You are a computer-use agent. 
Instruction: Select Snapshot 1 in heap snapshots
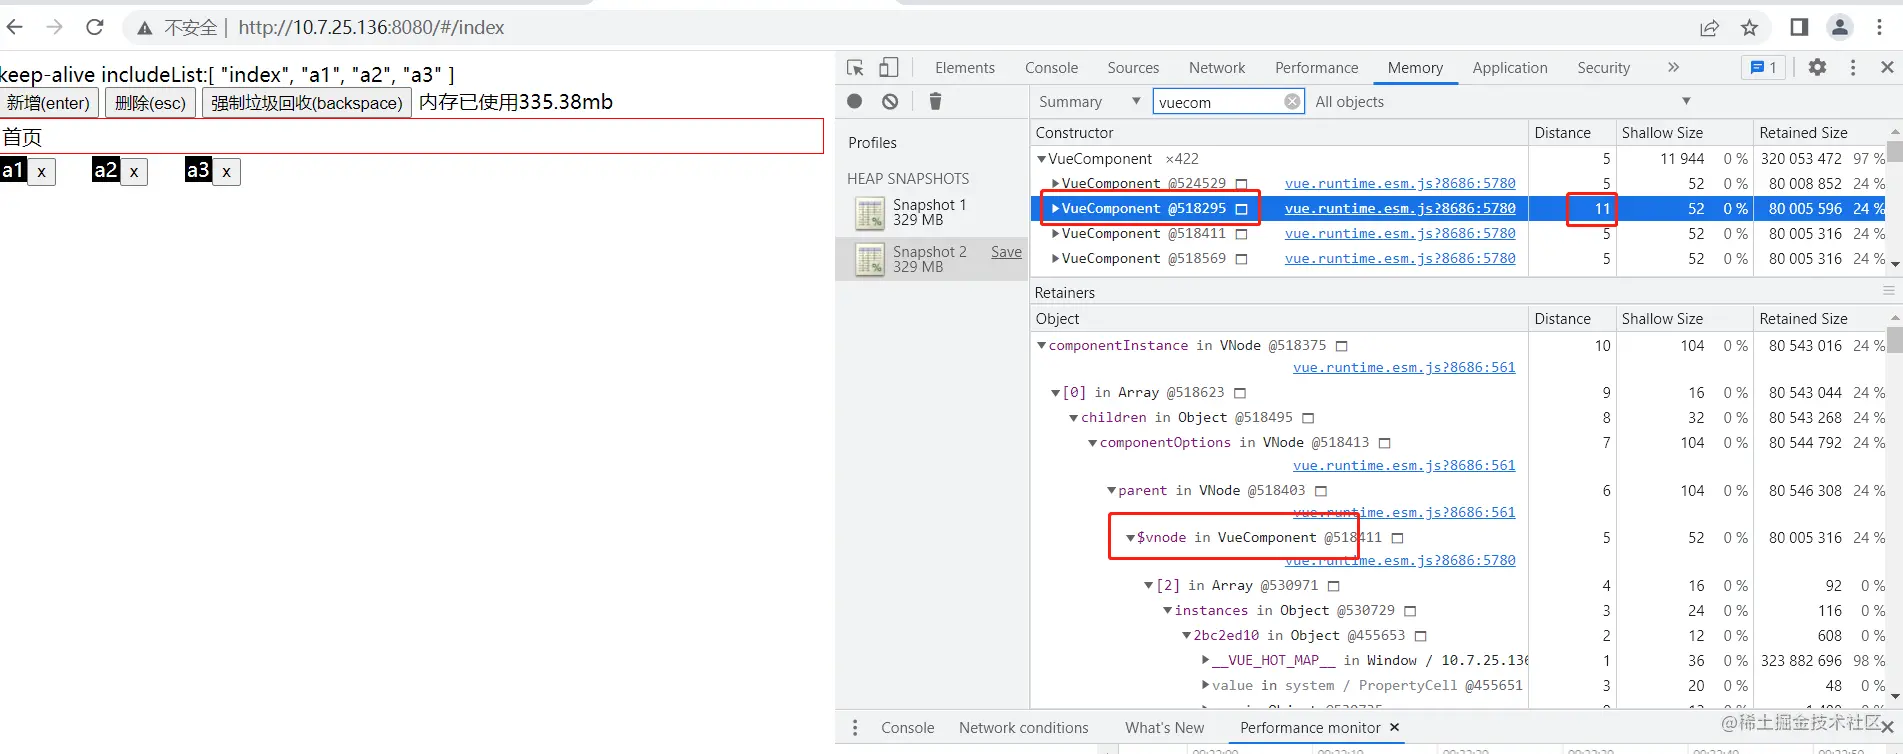(x=929, y=212)
